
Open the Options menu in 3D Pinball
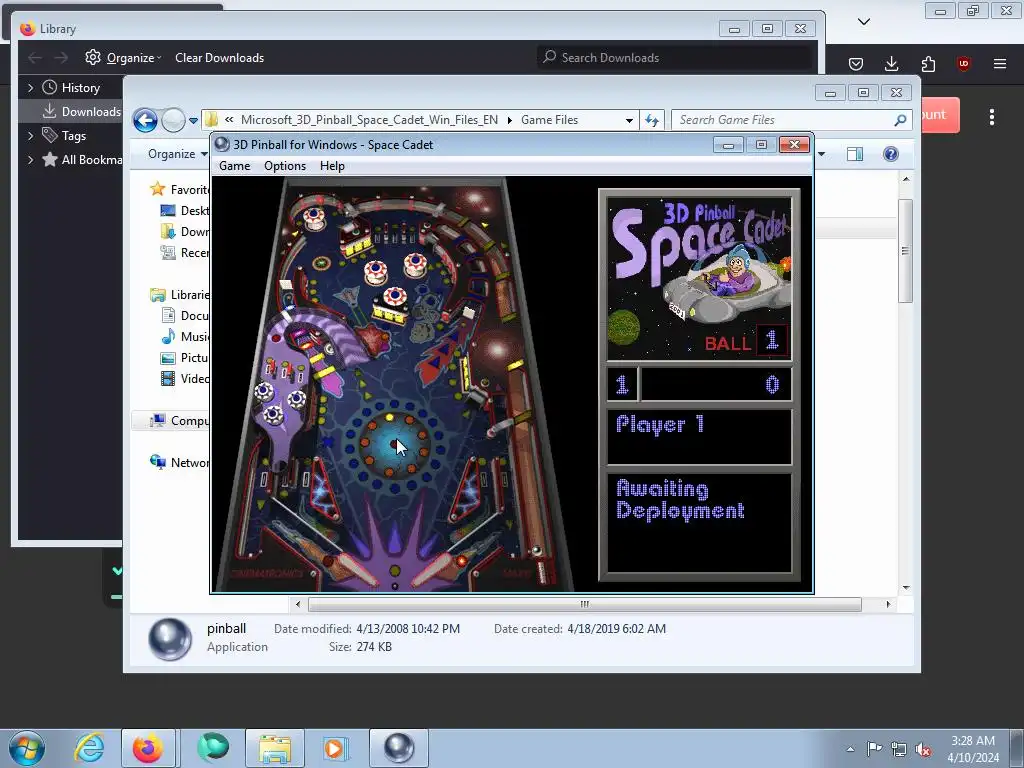pyautogui.click(x=285, y=166)
